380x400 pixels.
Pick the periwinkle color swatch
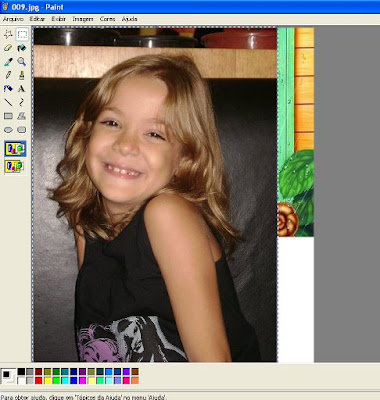[x=117, y=380]
